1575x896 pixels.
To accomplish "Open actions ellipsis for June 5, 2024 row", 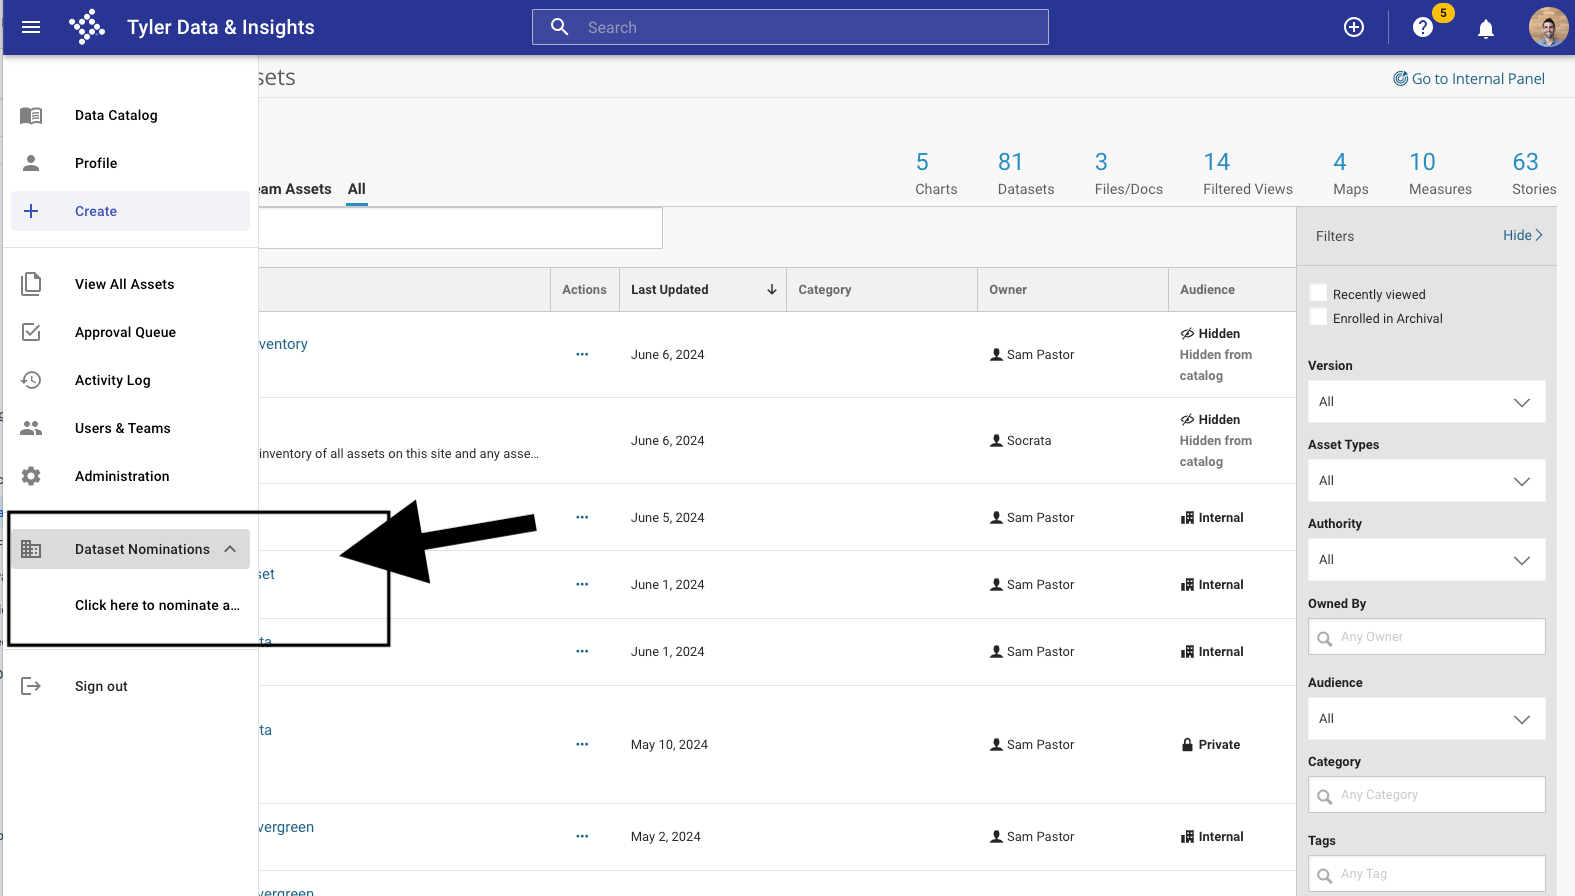I will click(582, 517).
